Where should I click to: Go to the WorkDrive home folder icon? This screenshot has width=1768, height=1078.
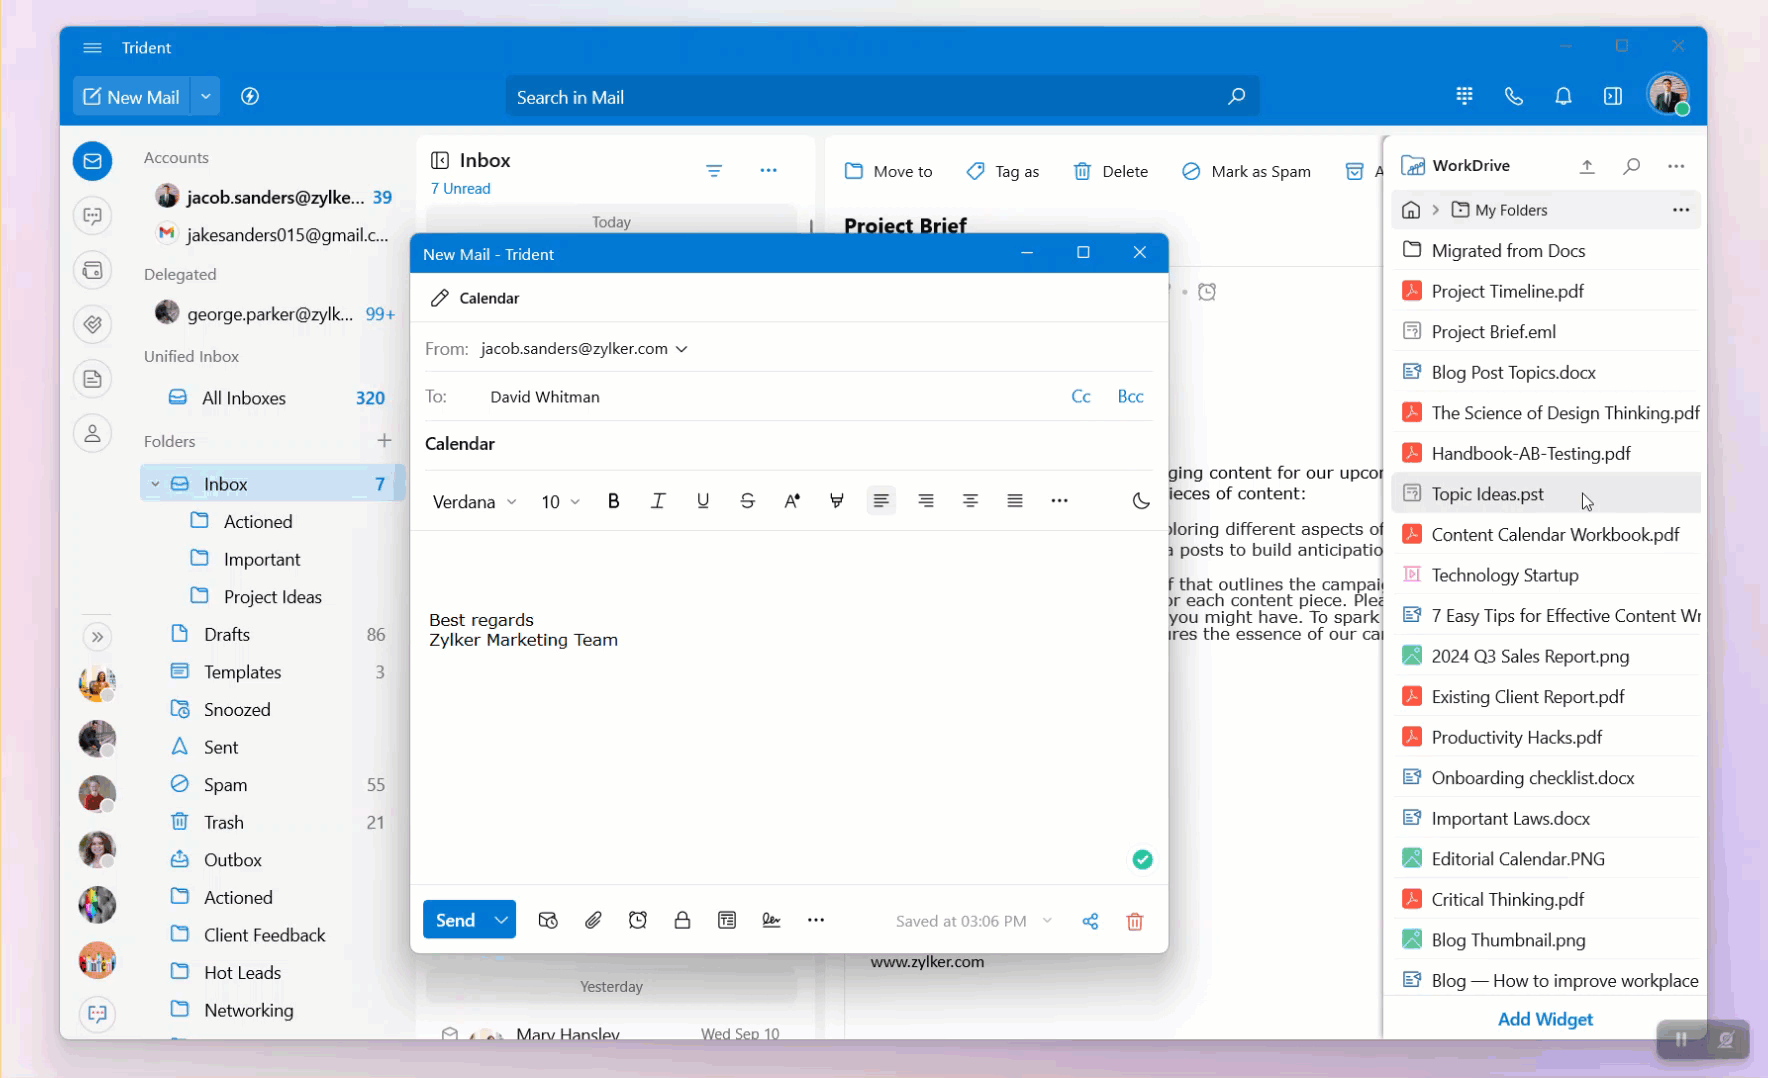pos(1411,210)
